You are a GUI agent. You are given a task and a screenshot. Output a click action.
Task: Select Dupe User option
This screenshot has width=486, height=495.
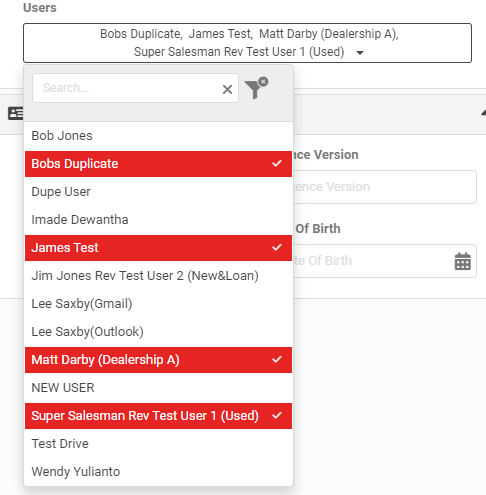pyautogui.click(x=158, y=192)
